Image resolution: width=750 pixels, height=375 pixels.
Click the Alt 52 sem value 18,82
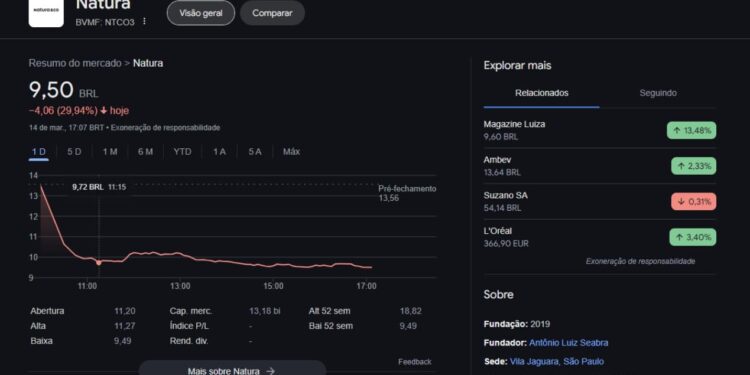tap(410, 311)
